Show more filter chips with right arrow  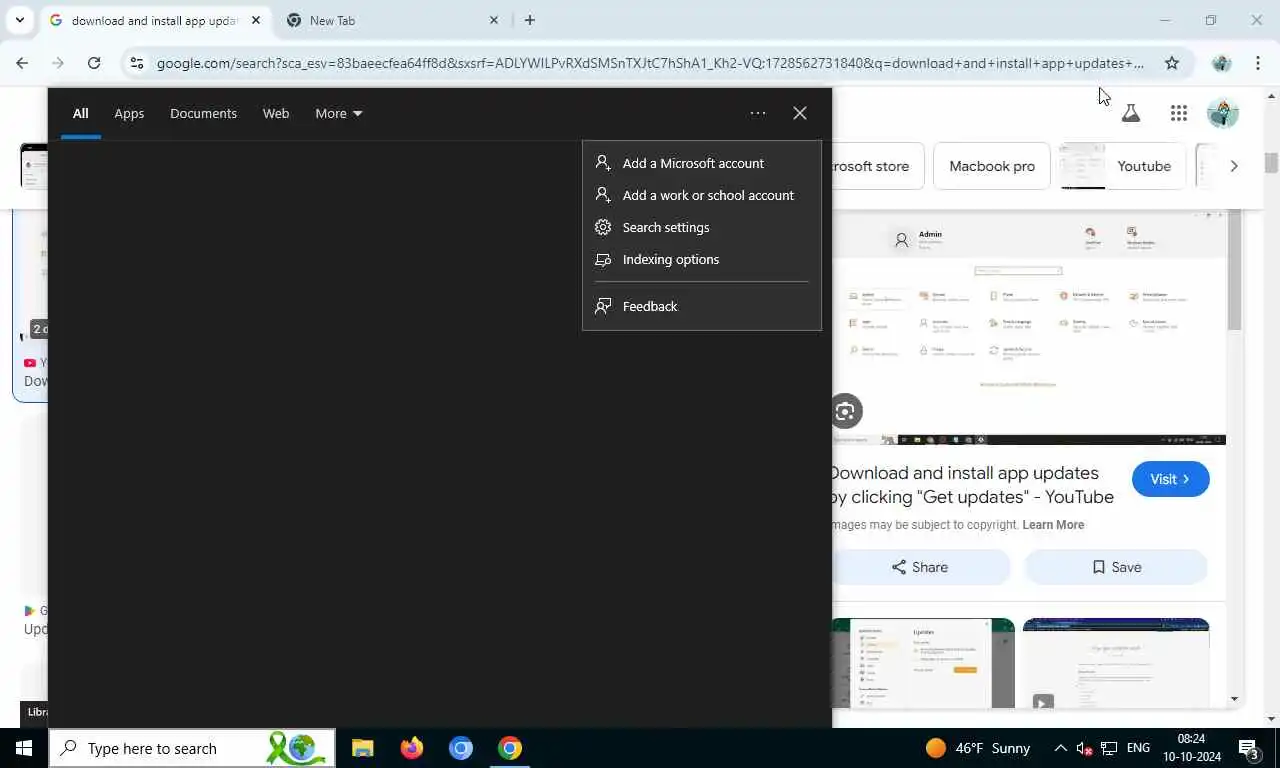(x=1234, y=166)
